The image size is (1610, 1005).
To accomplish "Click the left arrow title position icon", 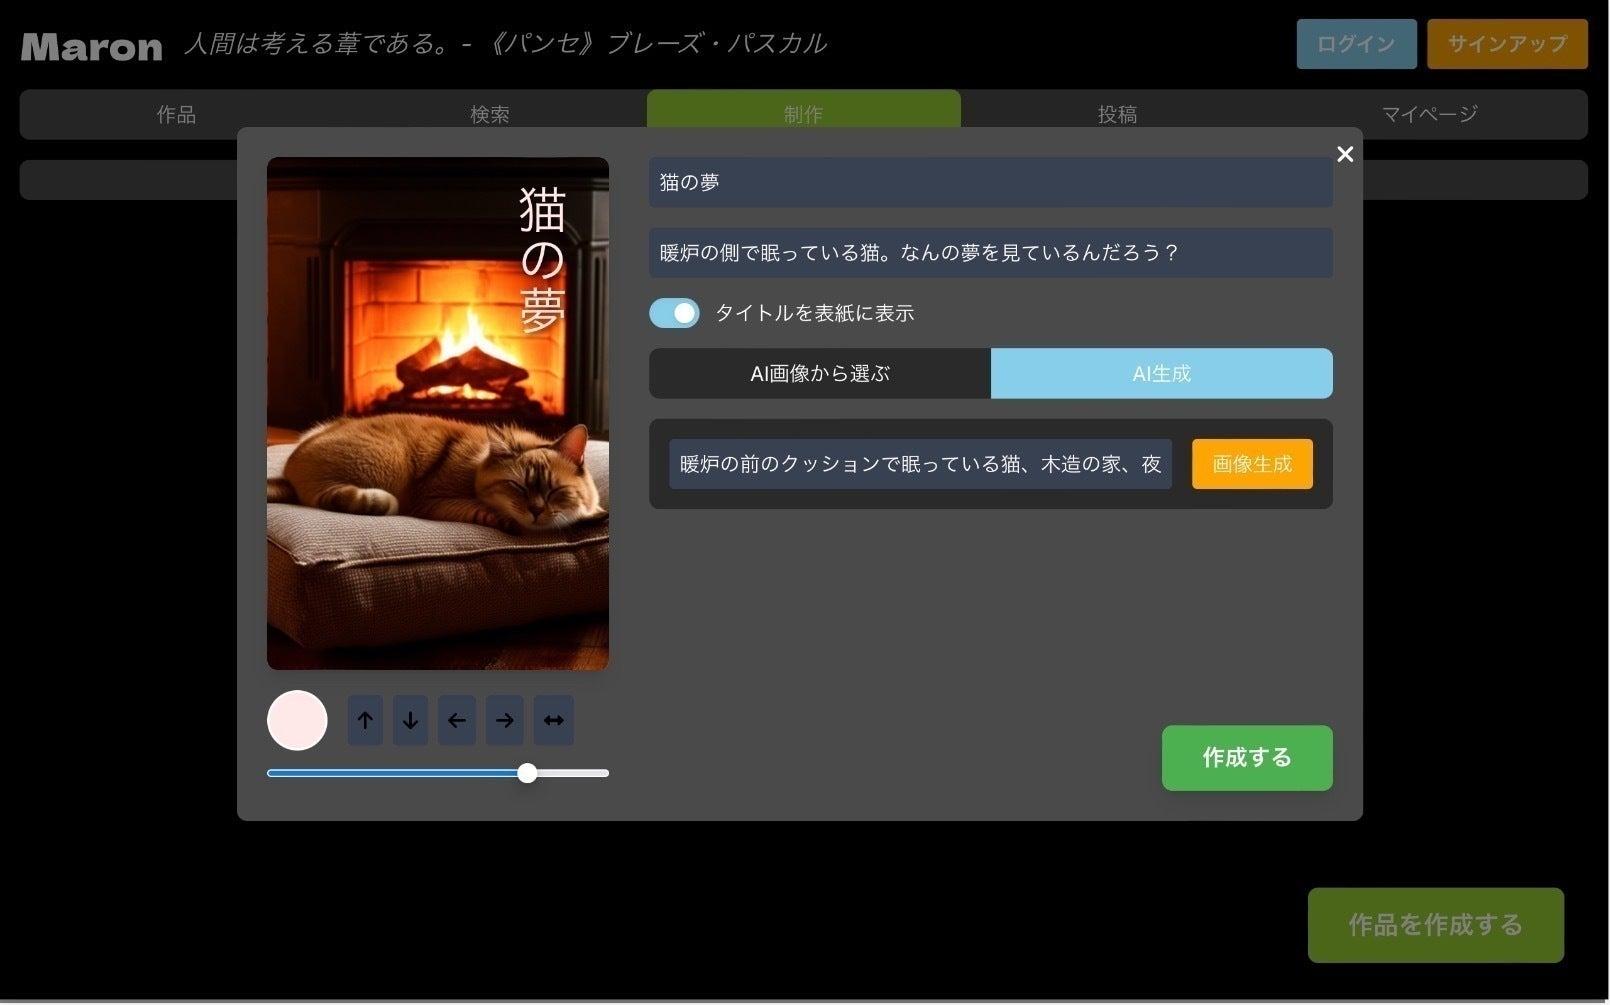I will pos(456,720).
